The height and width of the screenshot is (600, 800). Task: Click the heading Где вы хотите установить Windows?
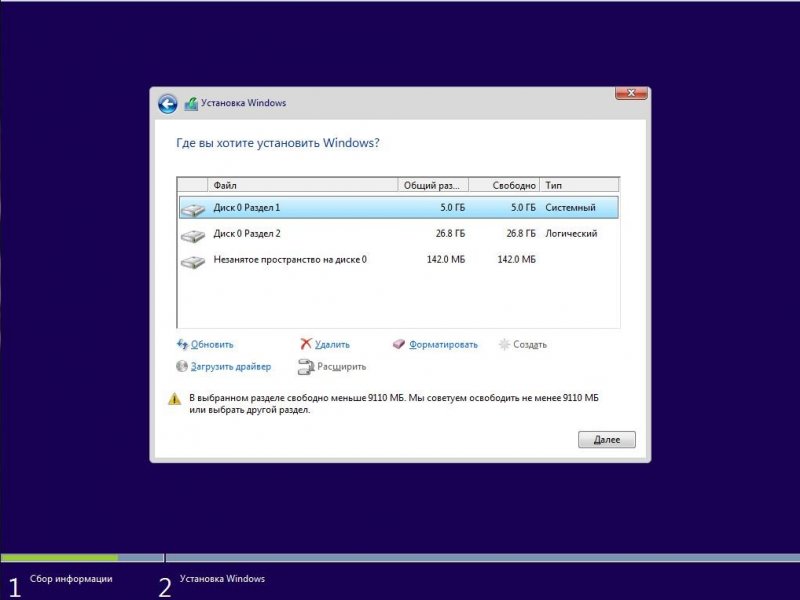[278, 143]
